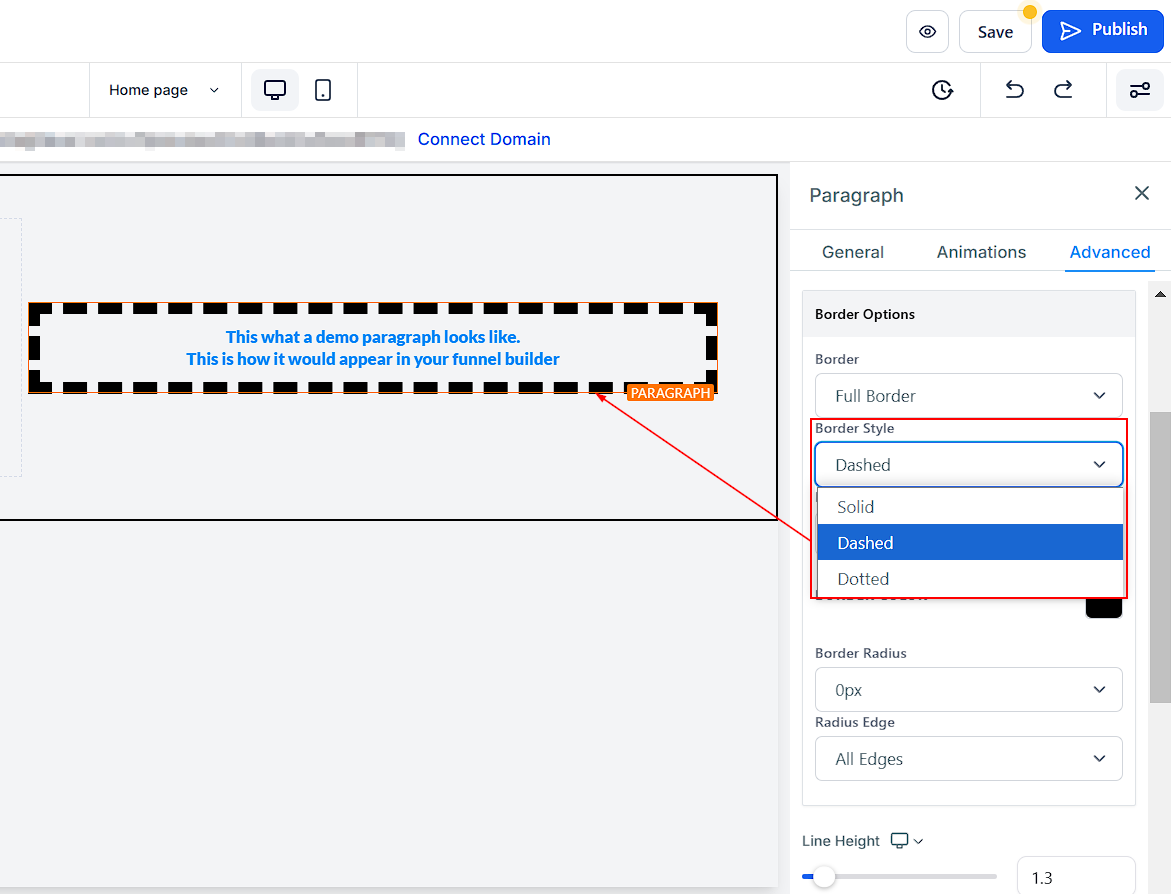Switch to the General tab
1171x894 pixels.
point(852,252)
